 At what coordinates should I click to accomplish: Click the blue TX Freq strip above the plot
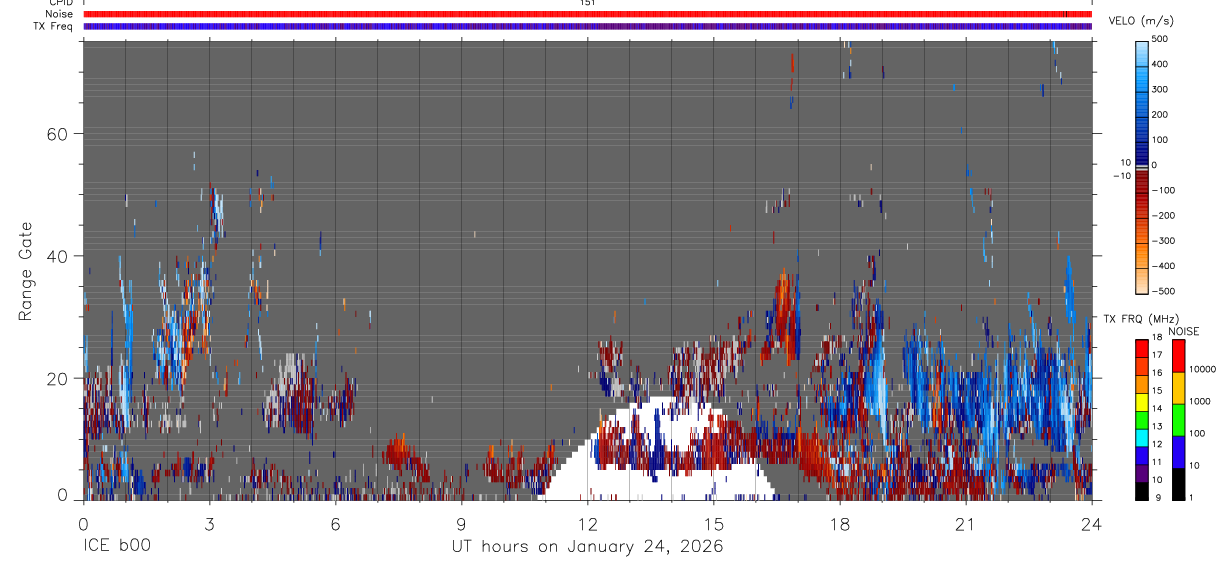[x=588, y=26]
